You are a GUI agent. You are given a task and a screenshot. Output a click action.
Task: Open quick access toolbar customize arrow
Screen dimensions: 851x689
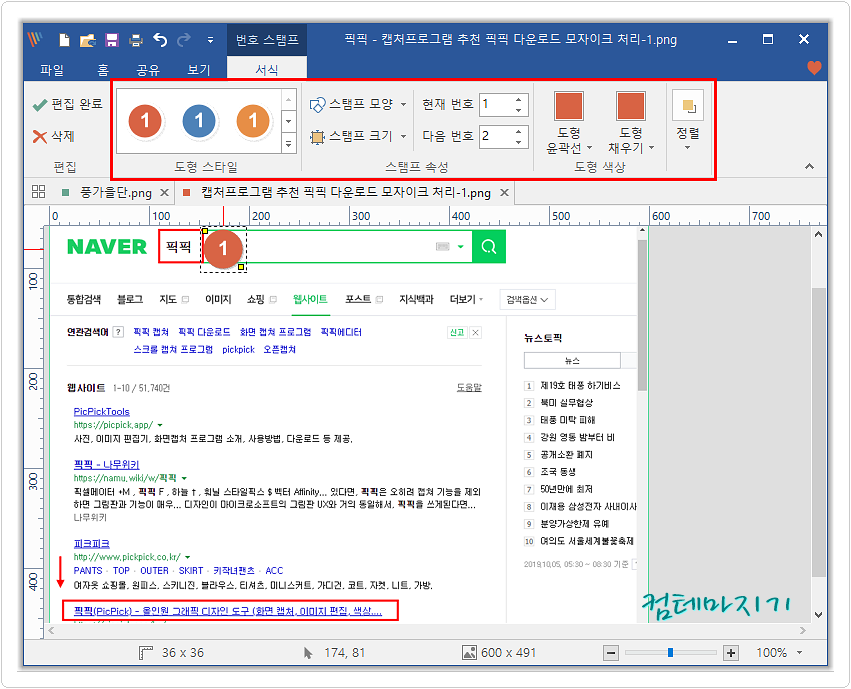(211, 40)
